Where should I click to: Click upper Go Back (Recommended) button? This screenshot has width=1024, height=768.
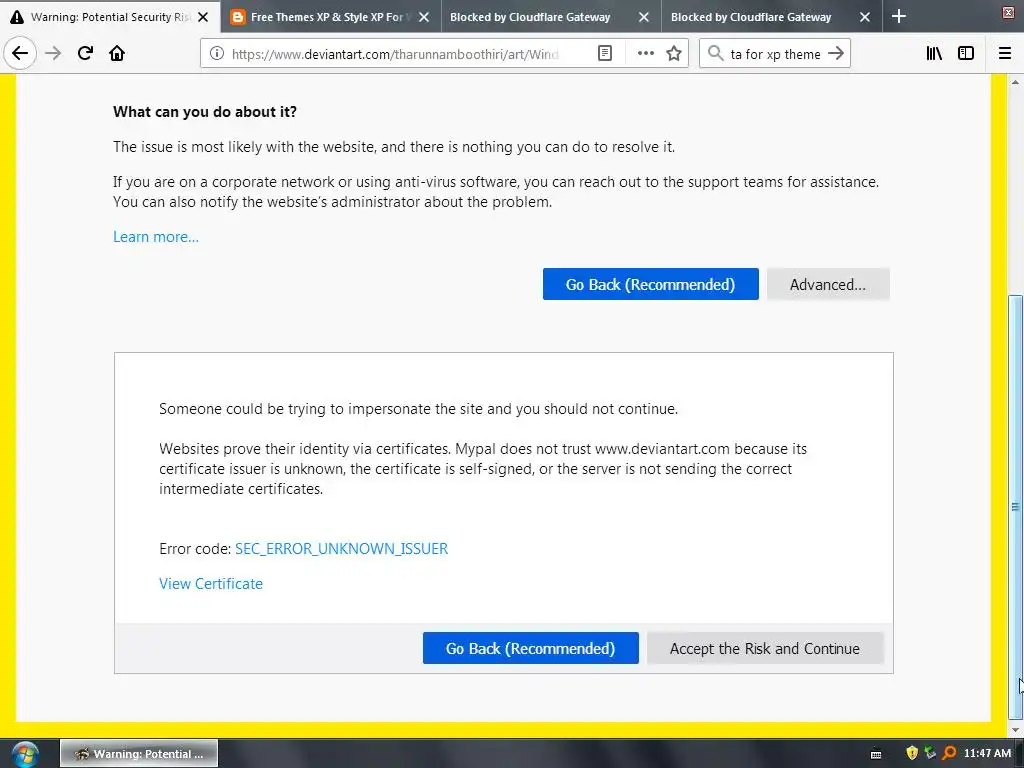650,284
